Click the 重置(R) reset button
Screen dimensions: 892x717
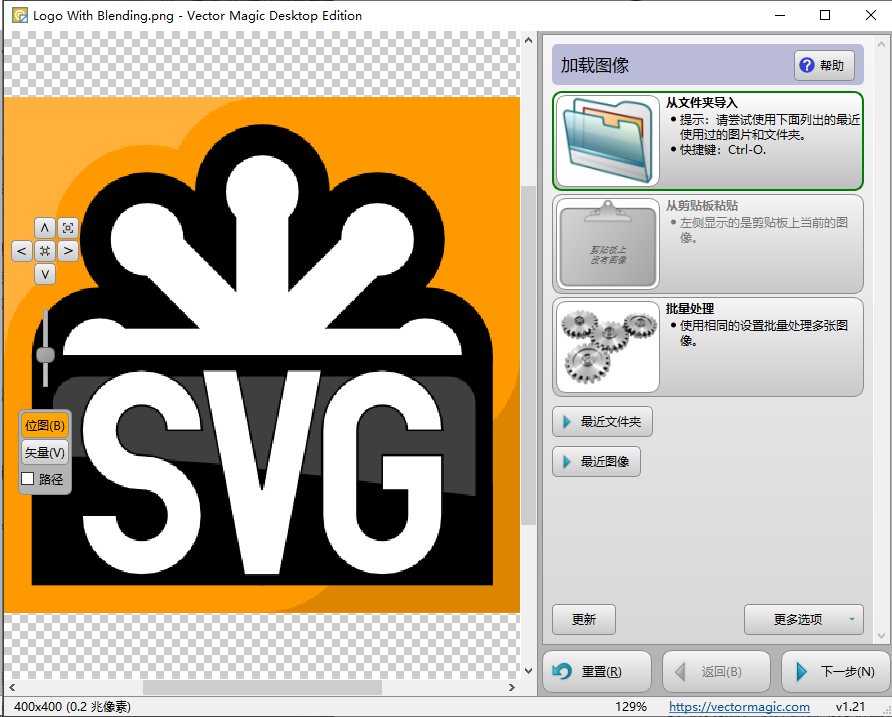pos(597,671)
